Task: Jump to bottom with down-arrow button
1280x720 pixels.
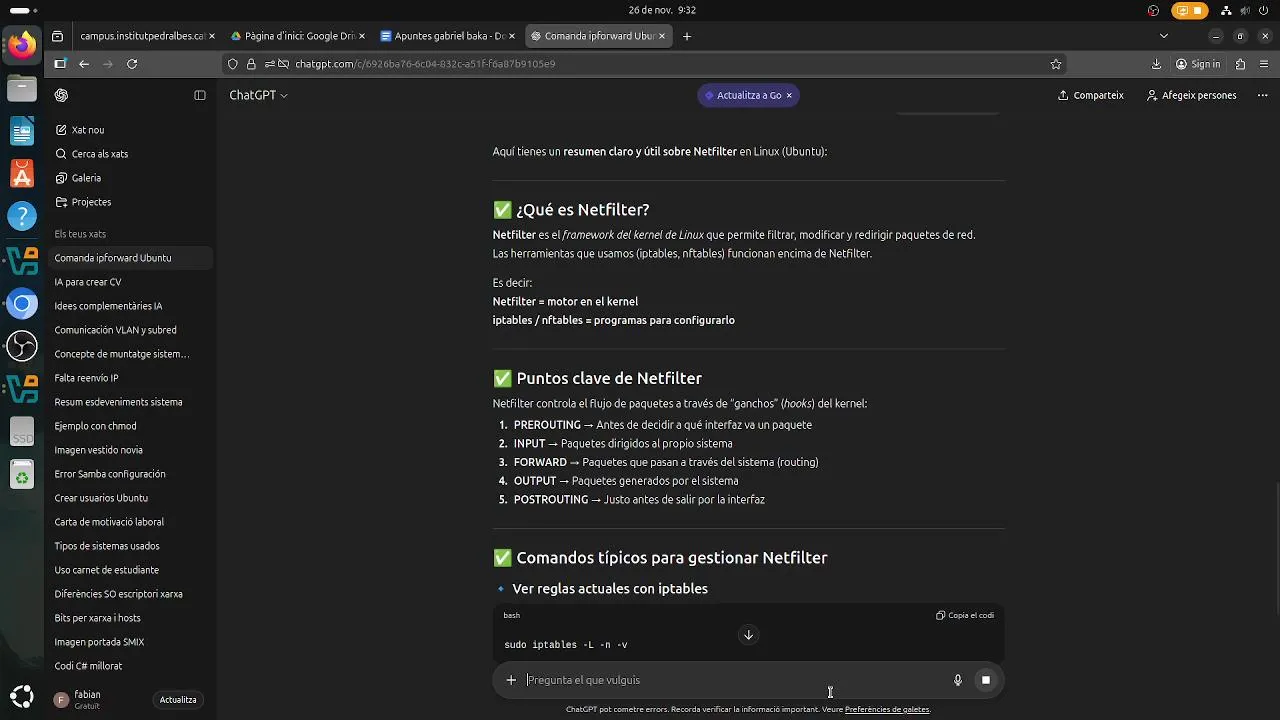Action: (x=748, y=635)
